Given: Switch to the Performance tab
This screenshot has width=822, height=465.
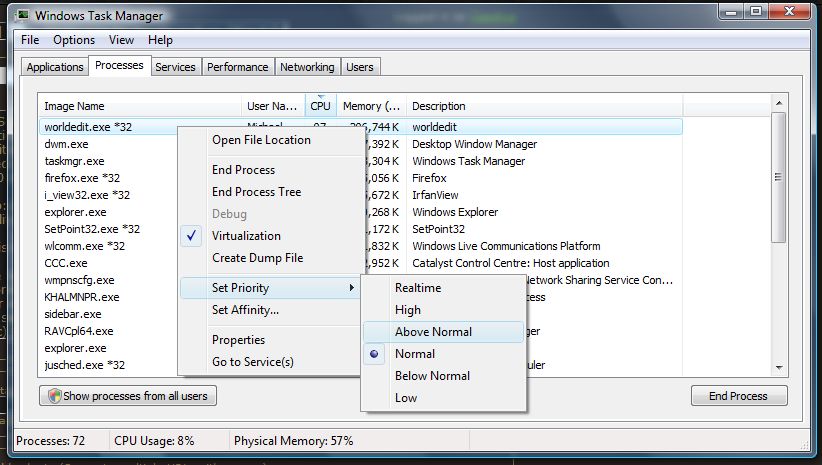Looking at the screenshot, I should pos(237,67).
